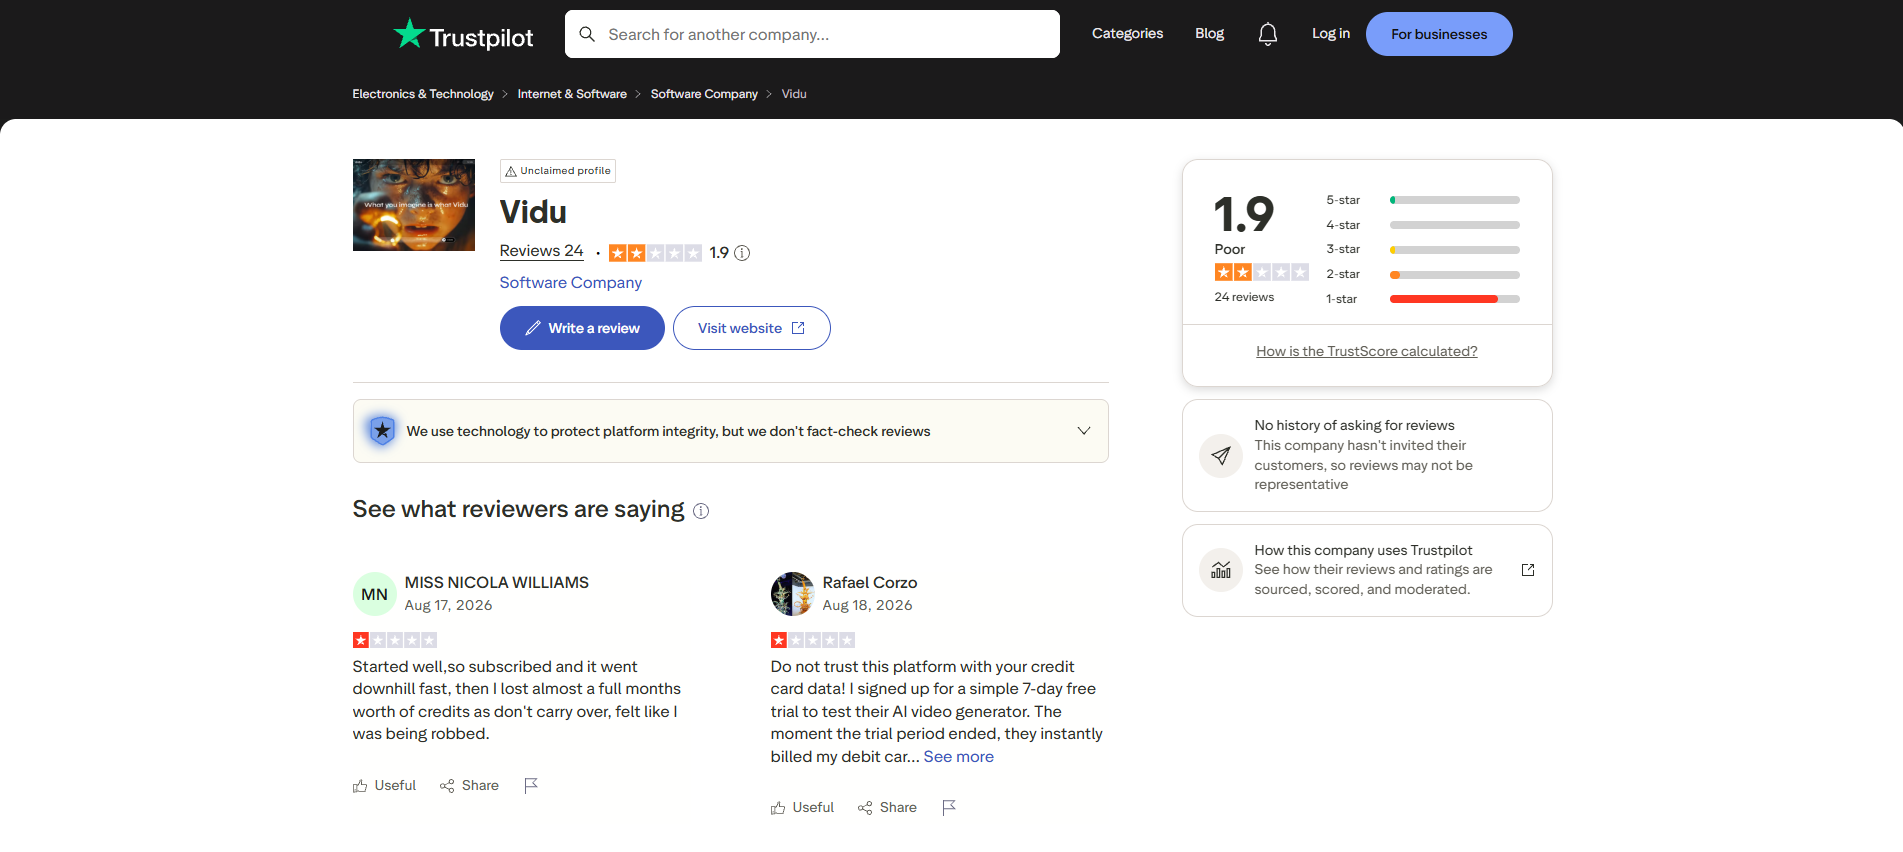Open the Blog menu item
The width and height of the screenshot is (1903, 852).
1209,34
